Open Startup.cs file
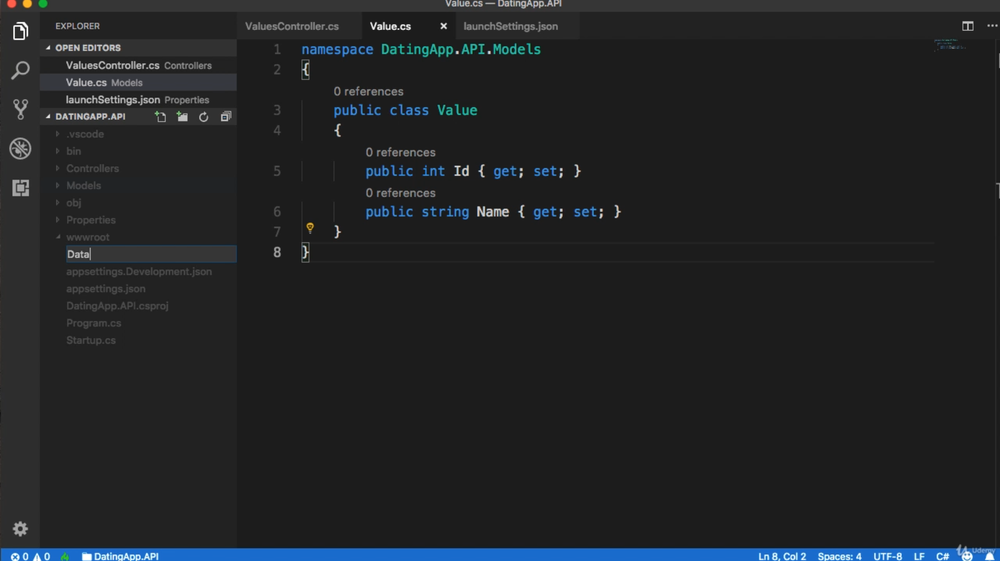The height and width of the screenshot is (561, 1000). 91,340
